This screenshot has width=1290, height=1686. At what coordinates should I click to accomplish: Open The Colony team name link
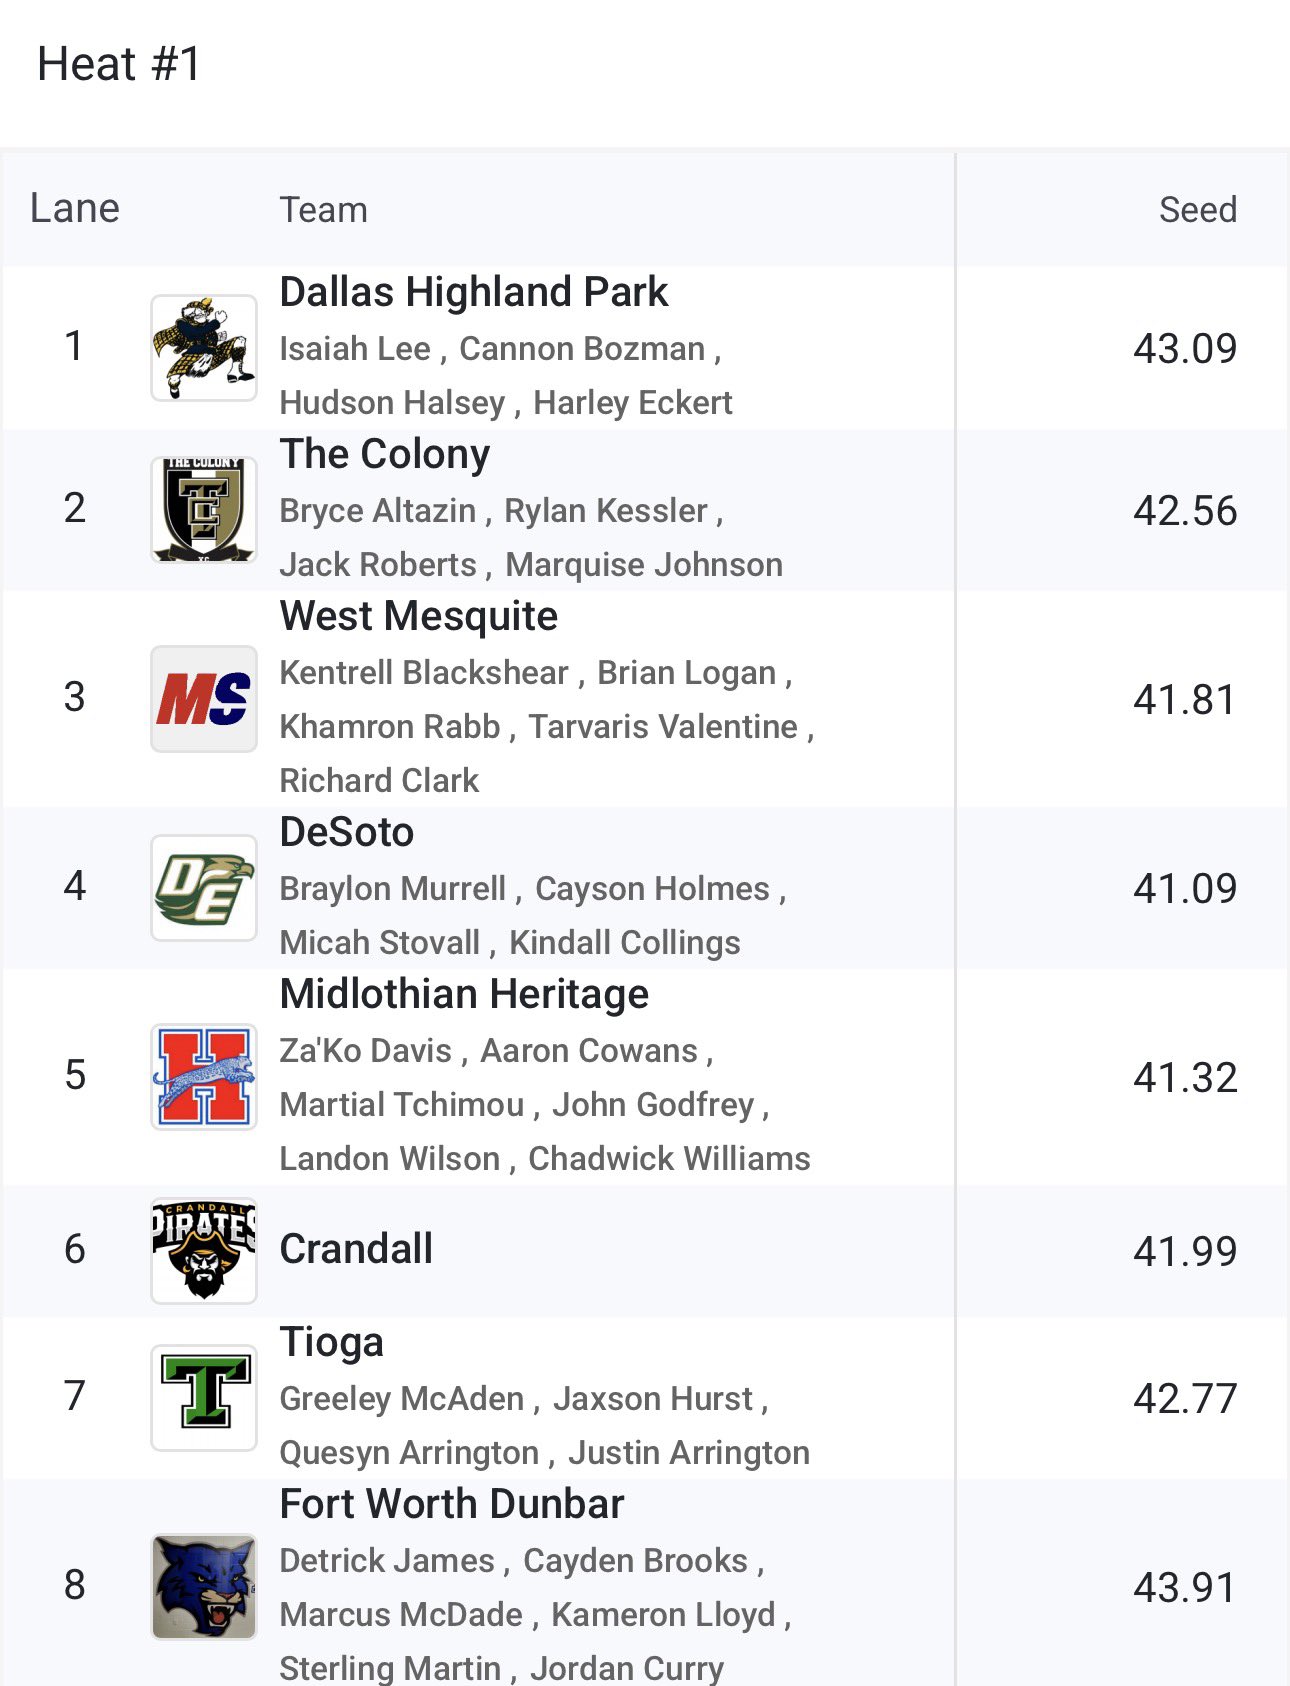(x=385, y=454)
